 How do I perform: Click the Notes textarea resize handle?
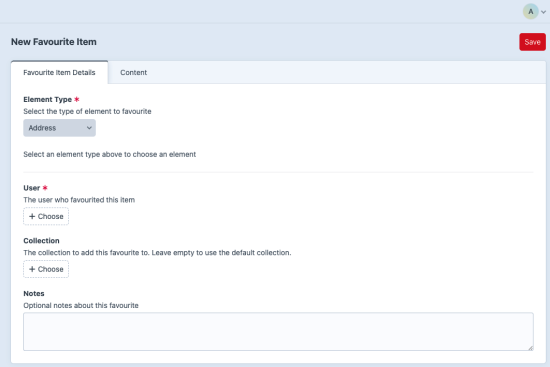pyautogui.click(x=530, y=348)
